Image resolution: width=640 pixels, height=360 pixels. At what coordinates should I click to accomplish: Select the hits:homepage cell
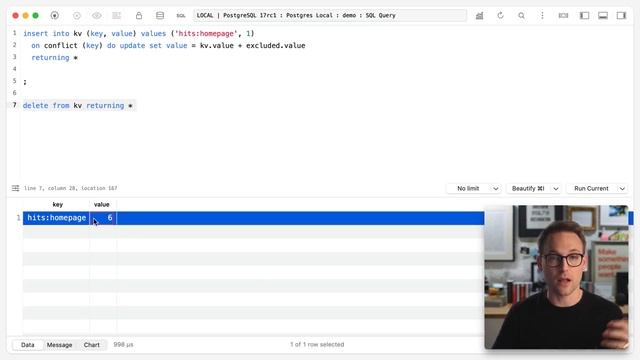point(57,218)
